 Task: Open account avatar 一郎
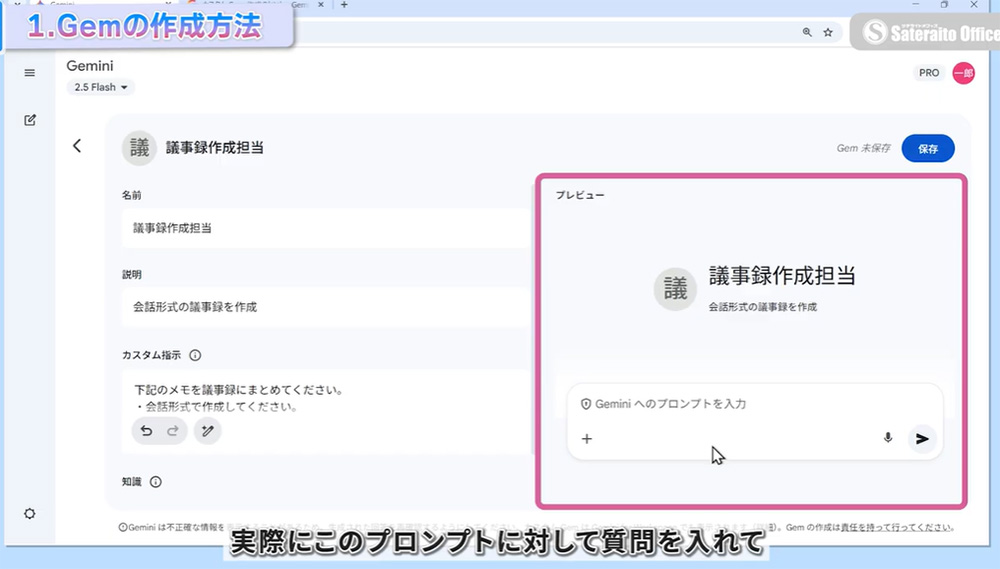(964, 73)
